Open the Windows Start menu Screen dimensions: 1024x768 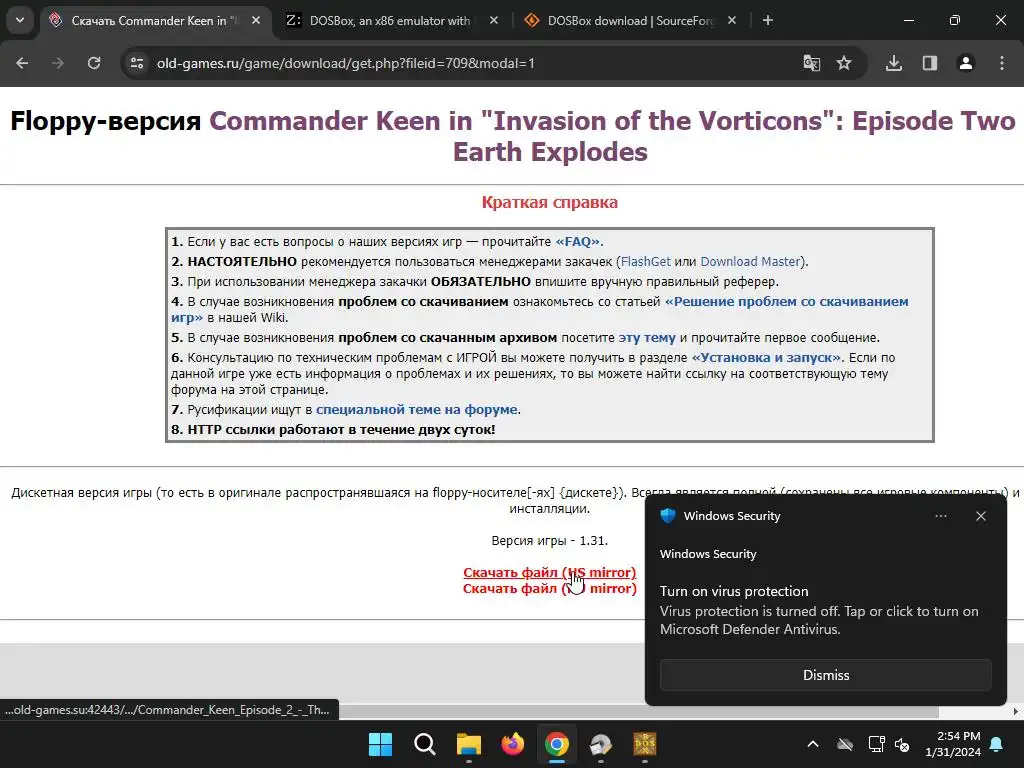(x=380, y=744)
